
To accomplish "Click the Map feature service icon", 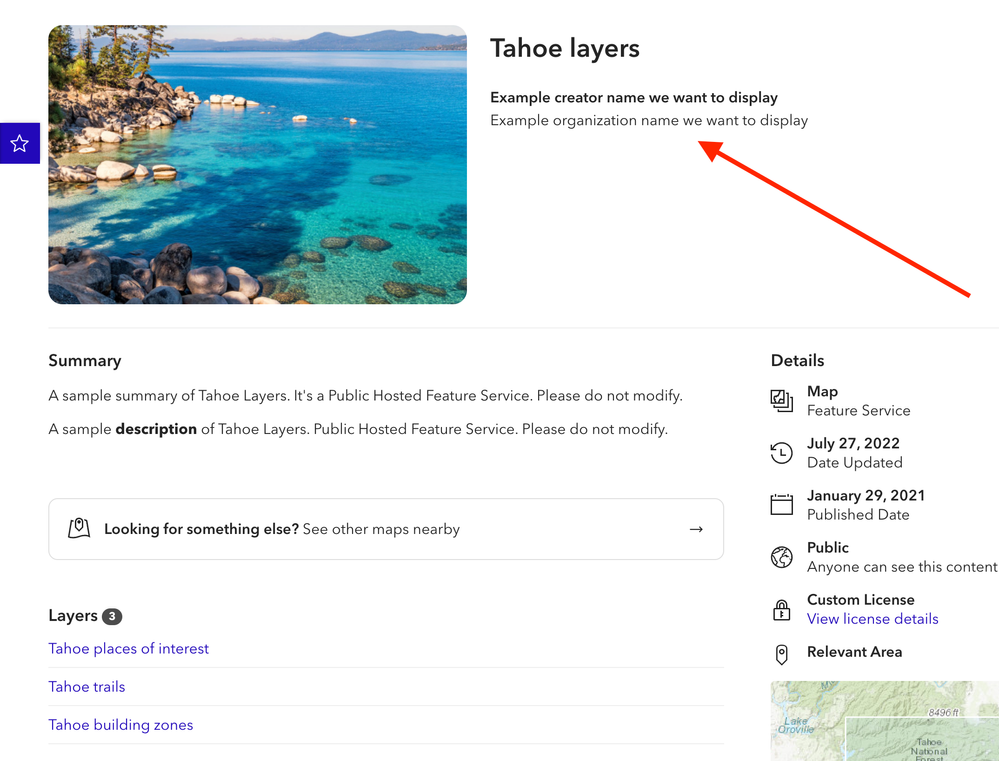I will pos(782,401).
